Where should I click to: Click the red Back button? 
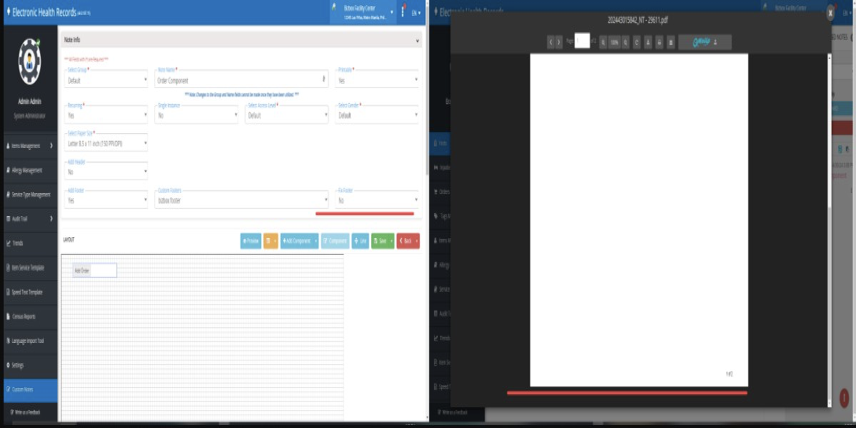407,241
